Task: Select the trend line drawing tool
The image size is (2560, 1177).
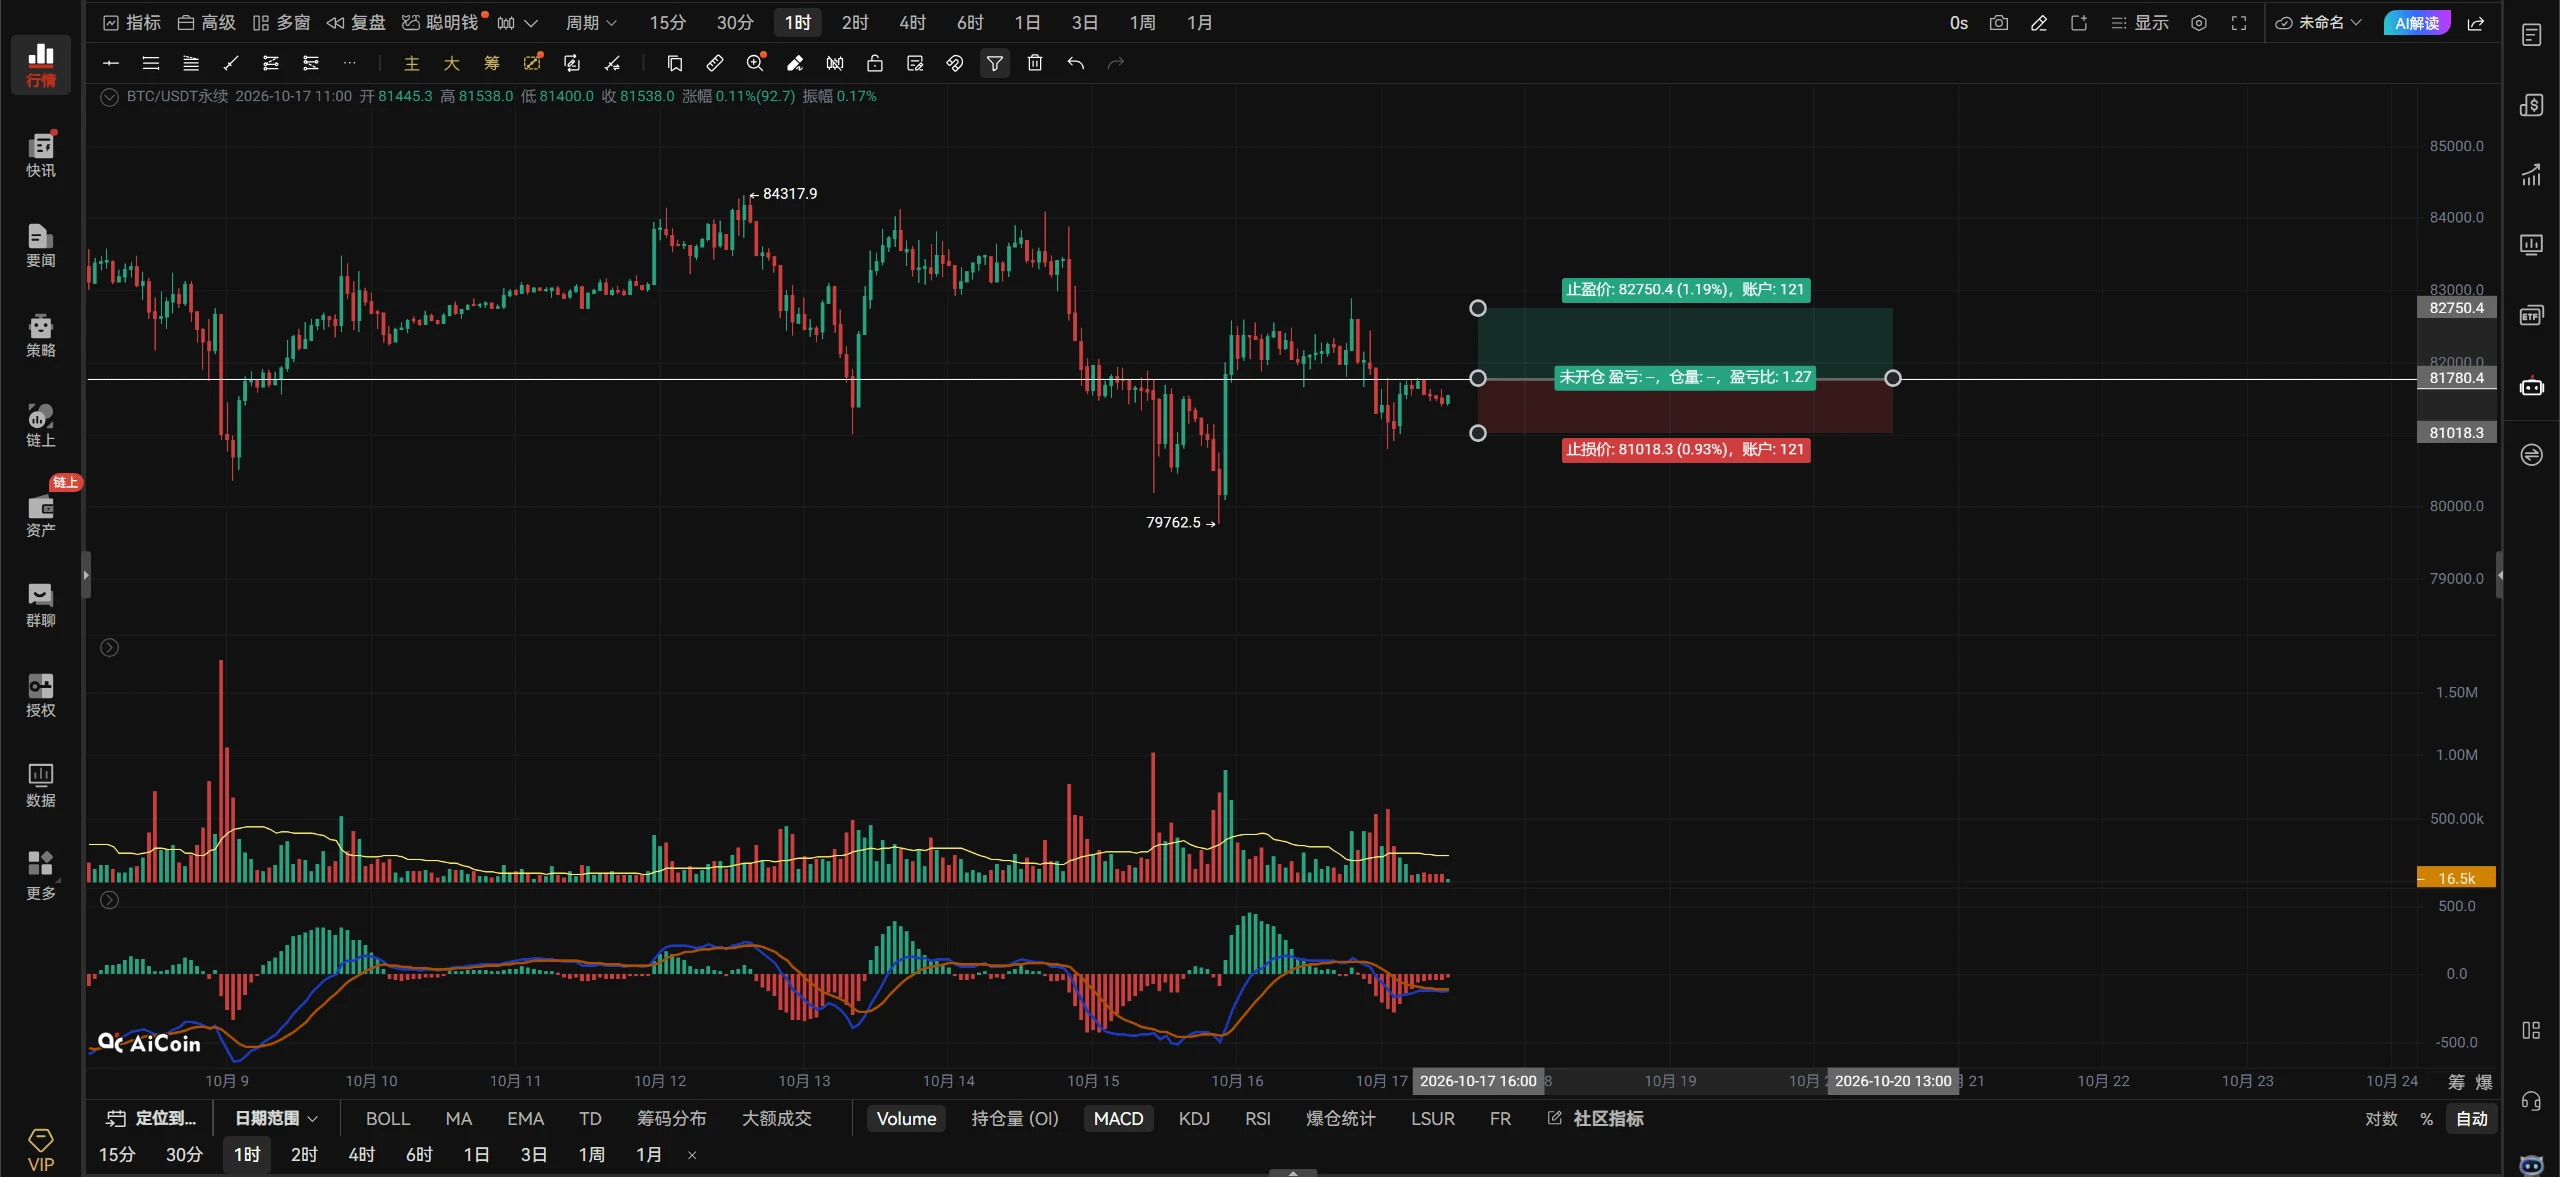Action: coord(231,63)
